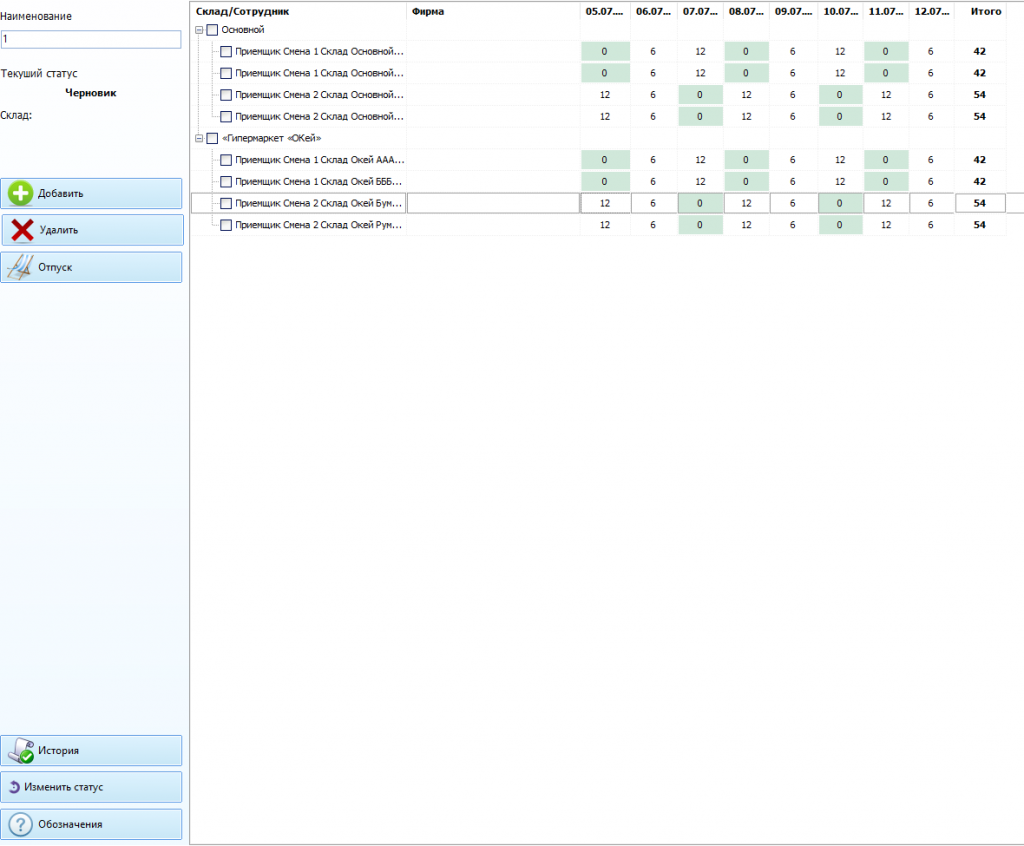The image size is (1024, 846).
Task: Open the История change log
Action: 91,751
